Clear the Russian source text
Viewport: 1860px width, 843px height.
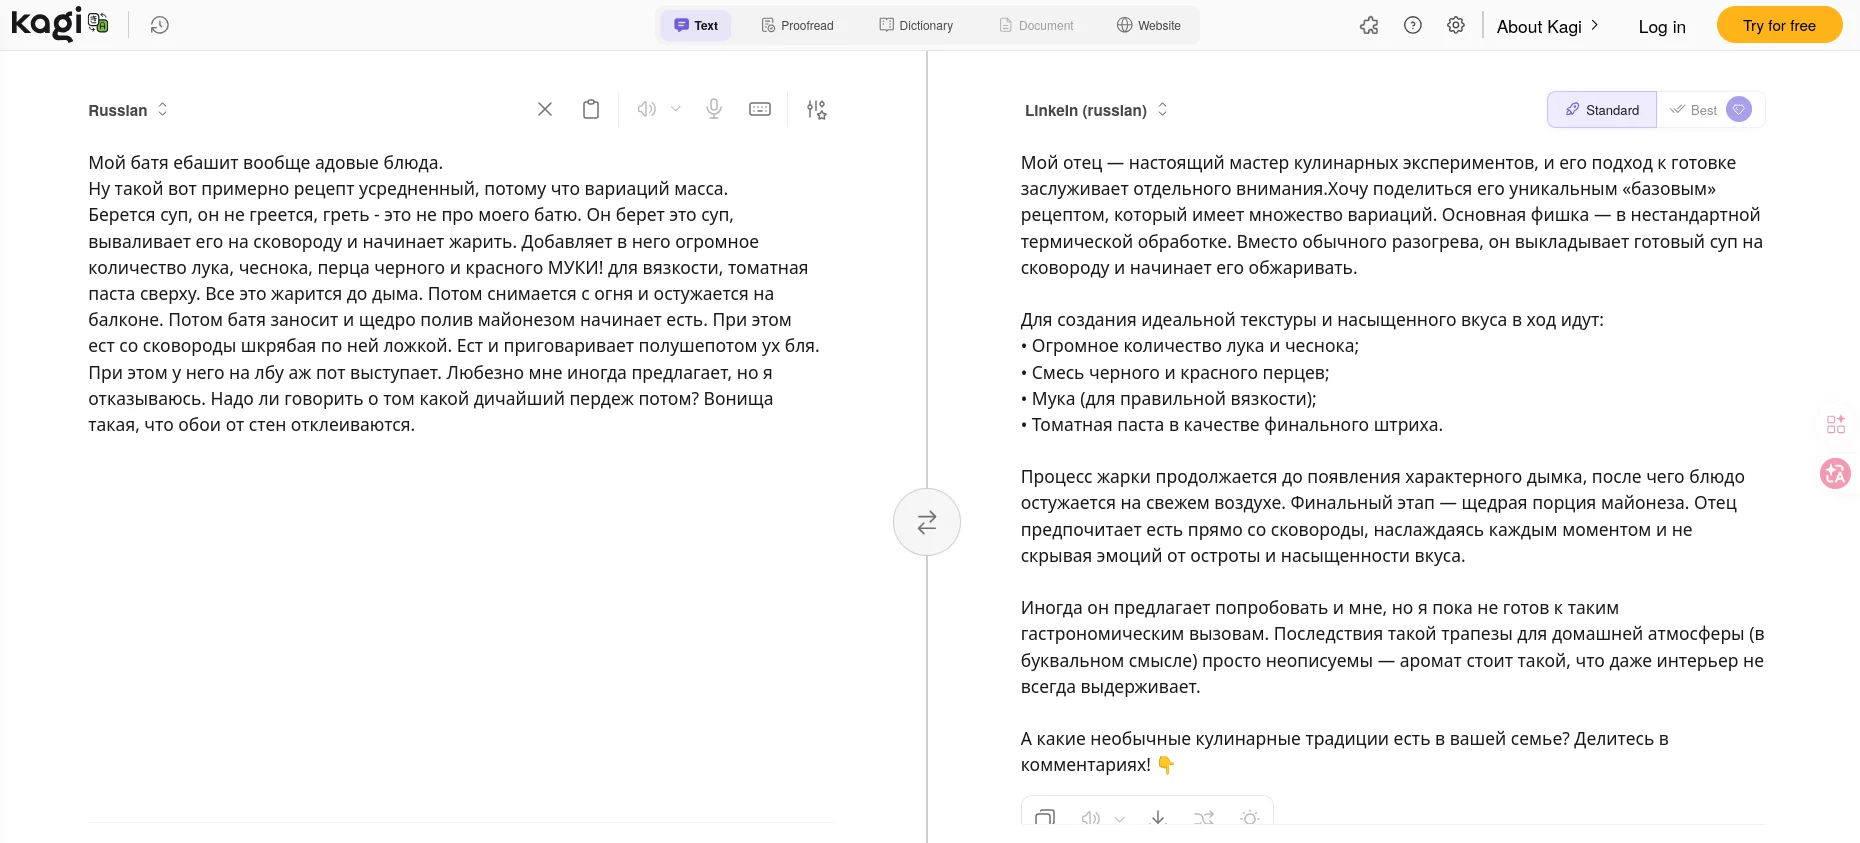pyautogui.click(x=545, y=109)
